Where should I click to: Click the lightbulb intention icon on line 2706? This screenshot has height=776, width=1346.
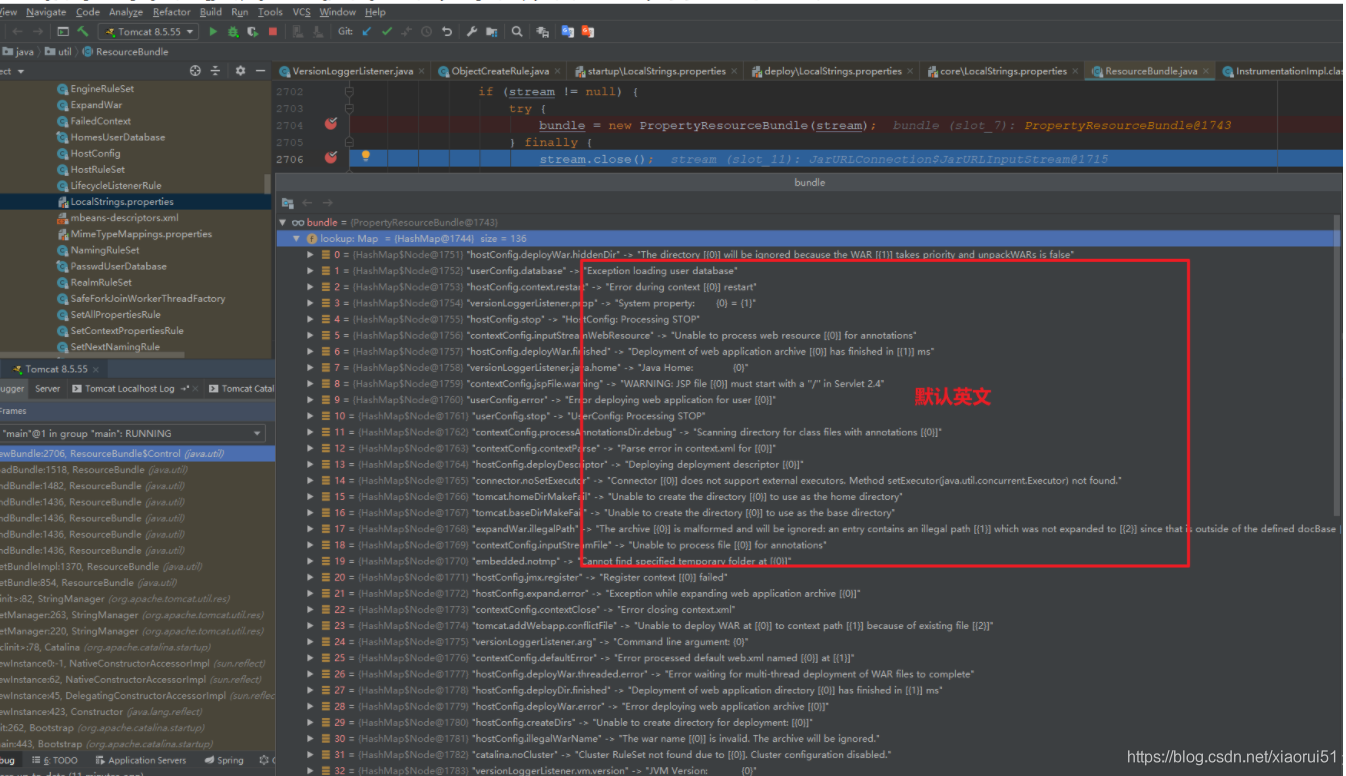366,157
